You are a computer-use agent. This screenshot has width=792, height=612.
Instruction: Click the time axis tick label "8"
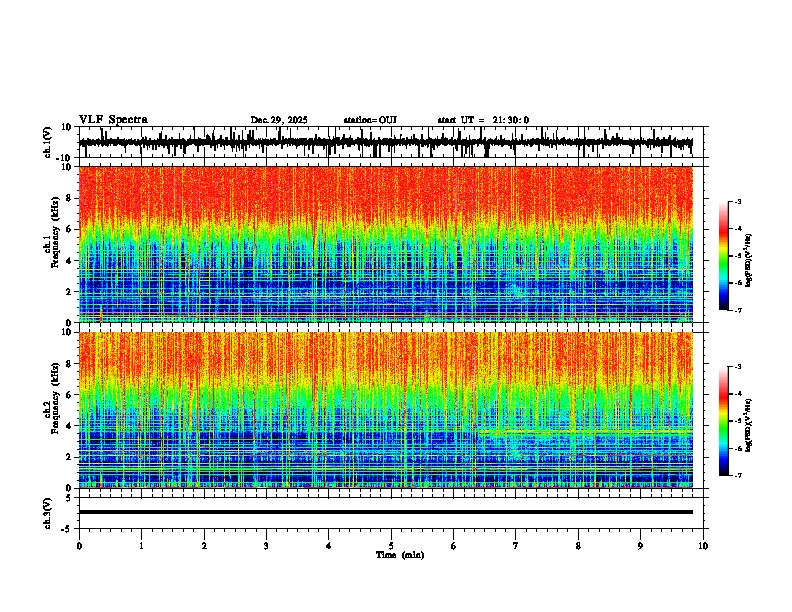point(578,546)
